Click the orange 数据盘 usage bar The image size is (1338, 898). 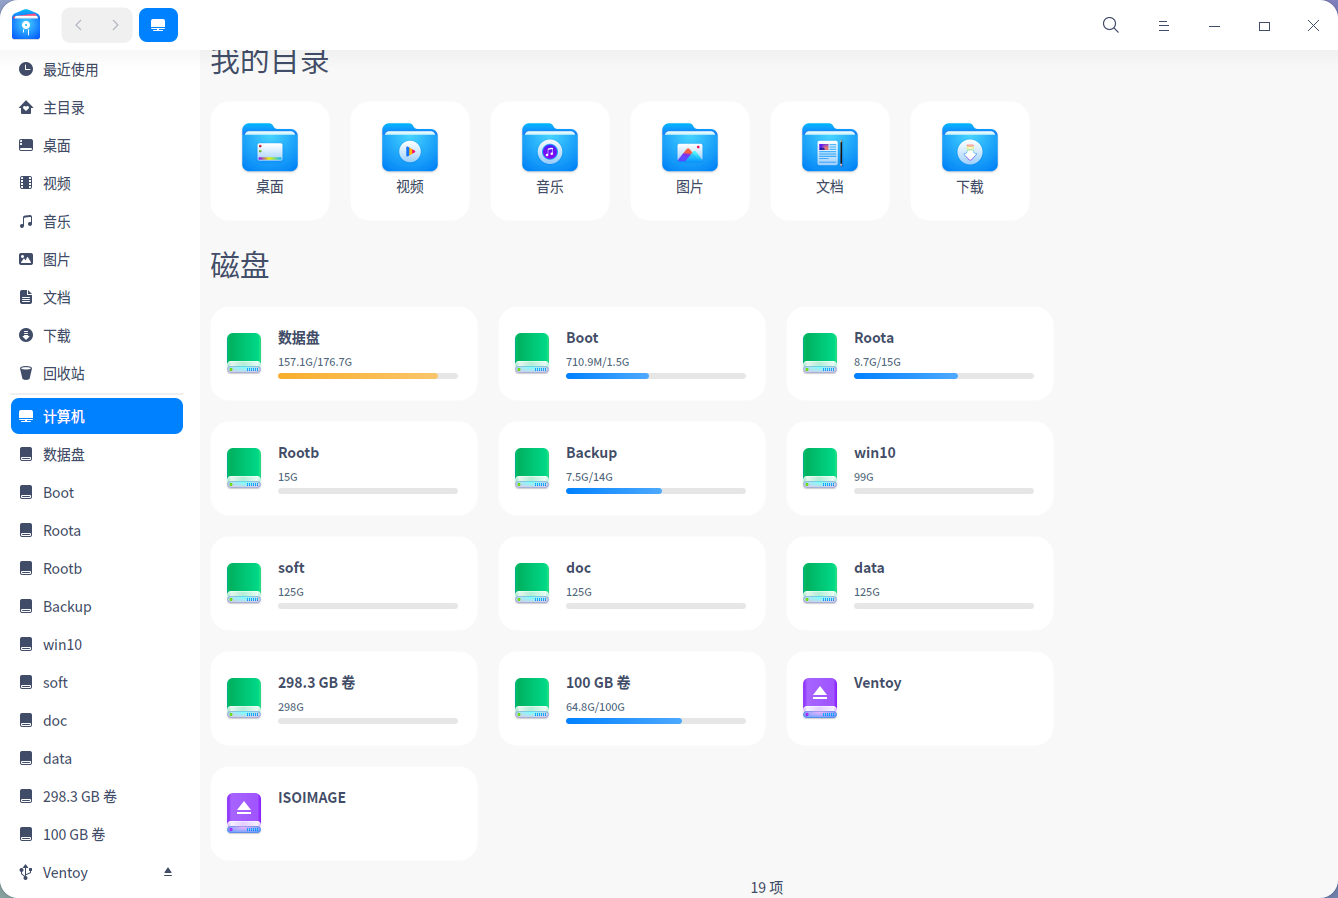click(x=368, y=376)
